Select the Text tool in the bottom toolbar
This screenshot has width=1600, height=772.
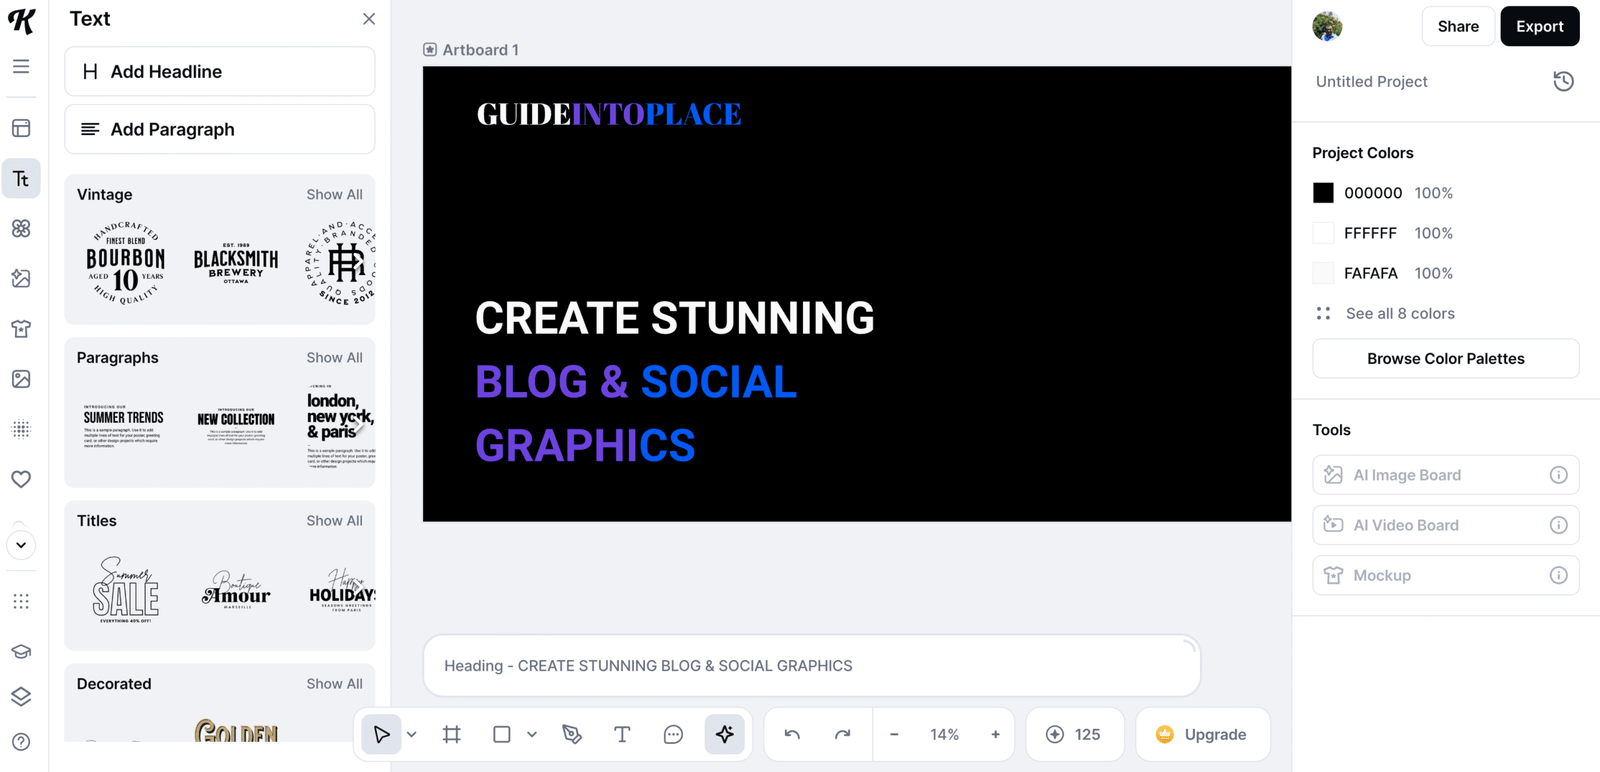622,734
